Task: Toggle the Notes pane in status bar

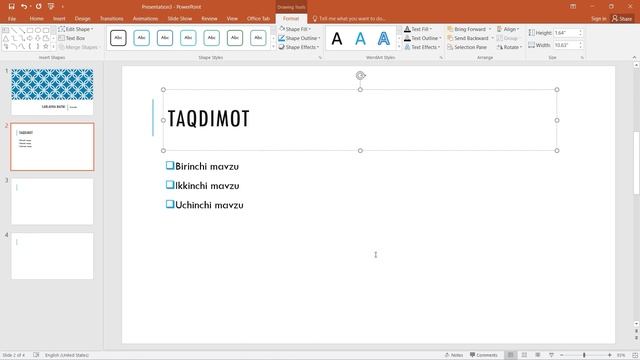Action: (x=454, y=355)
